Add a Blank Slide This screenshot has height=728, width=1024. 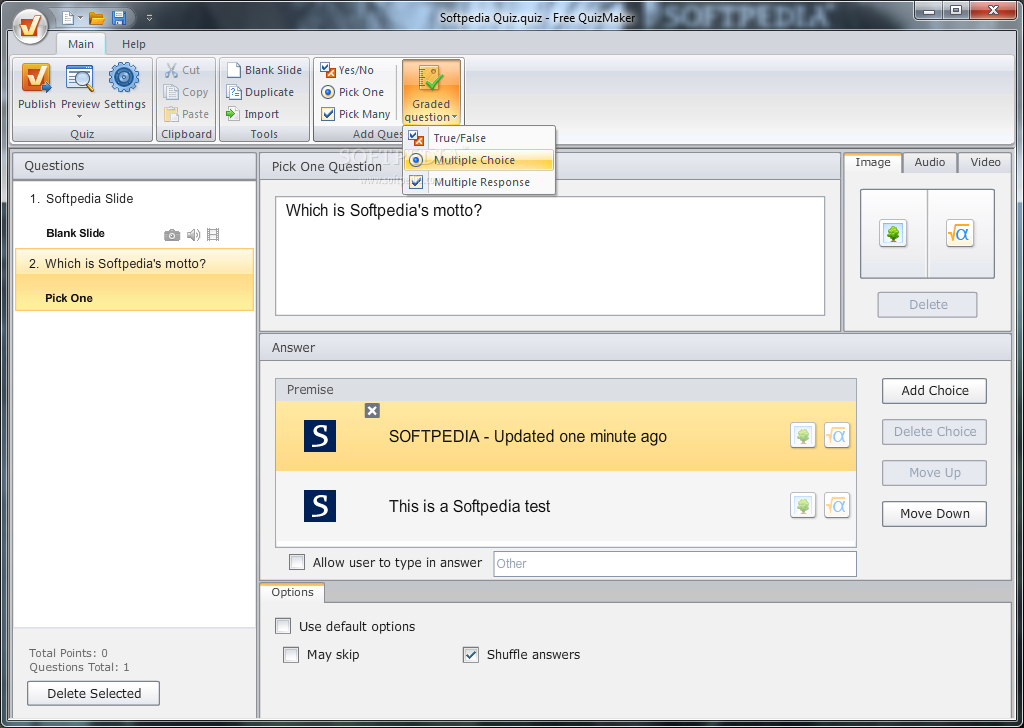[x=264, y=70]
